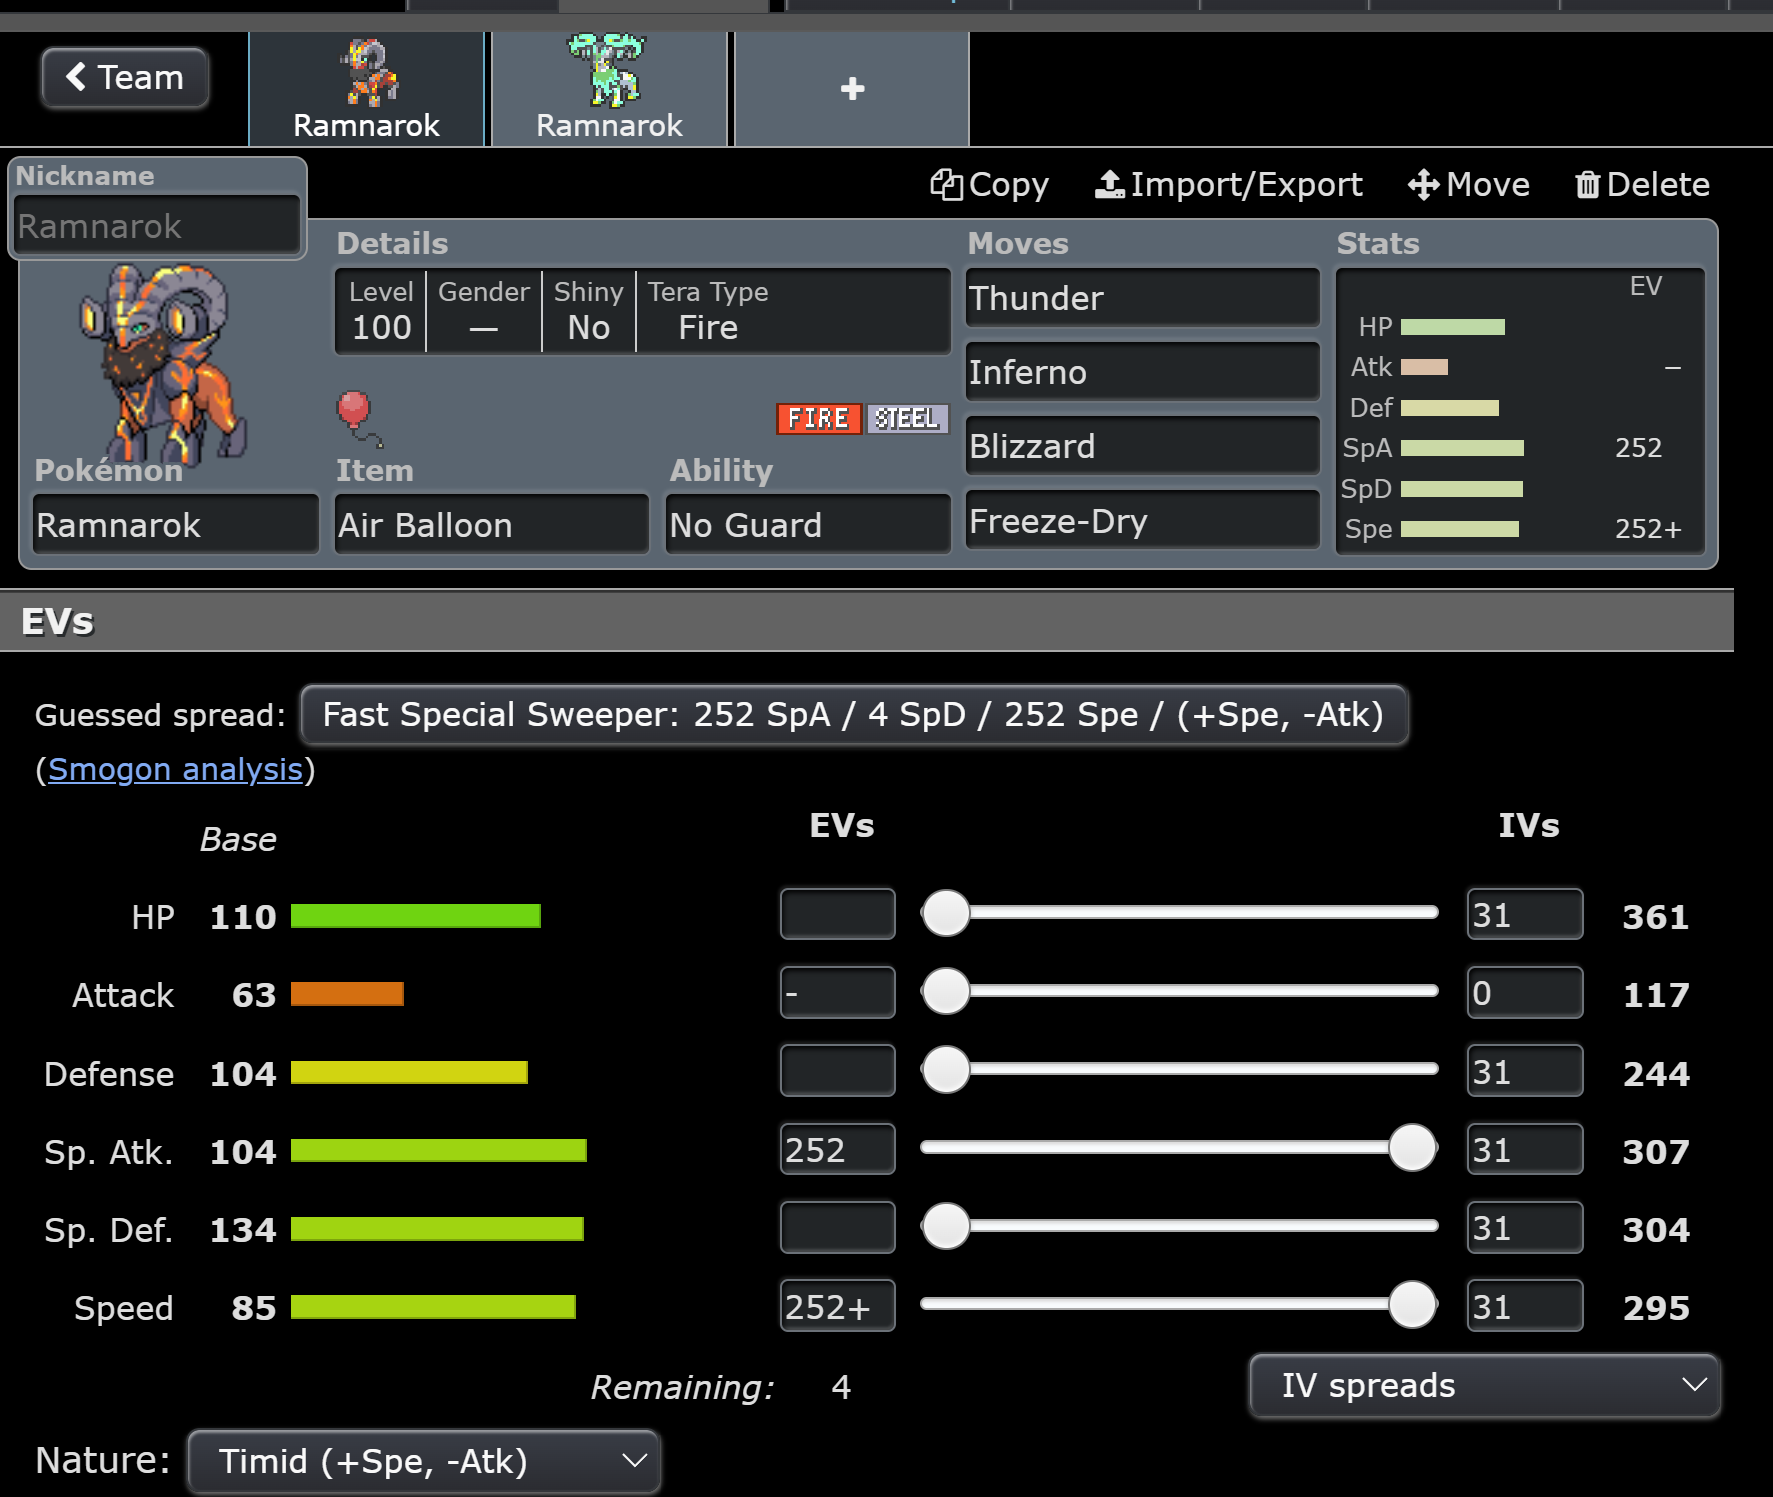Go back using the Team button
Image resolution: width=1773 pixels, height=1497 pixels.
125,78
